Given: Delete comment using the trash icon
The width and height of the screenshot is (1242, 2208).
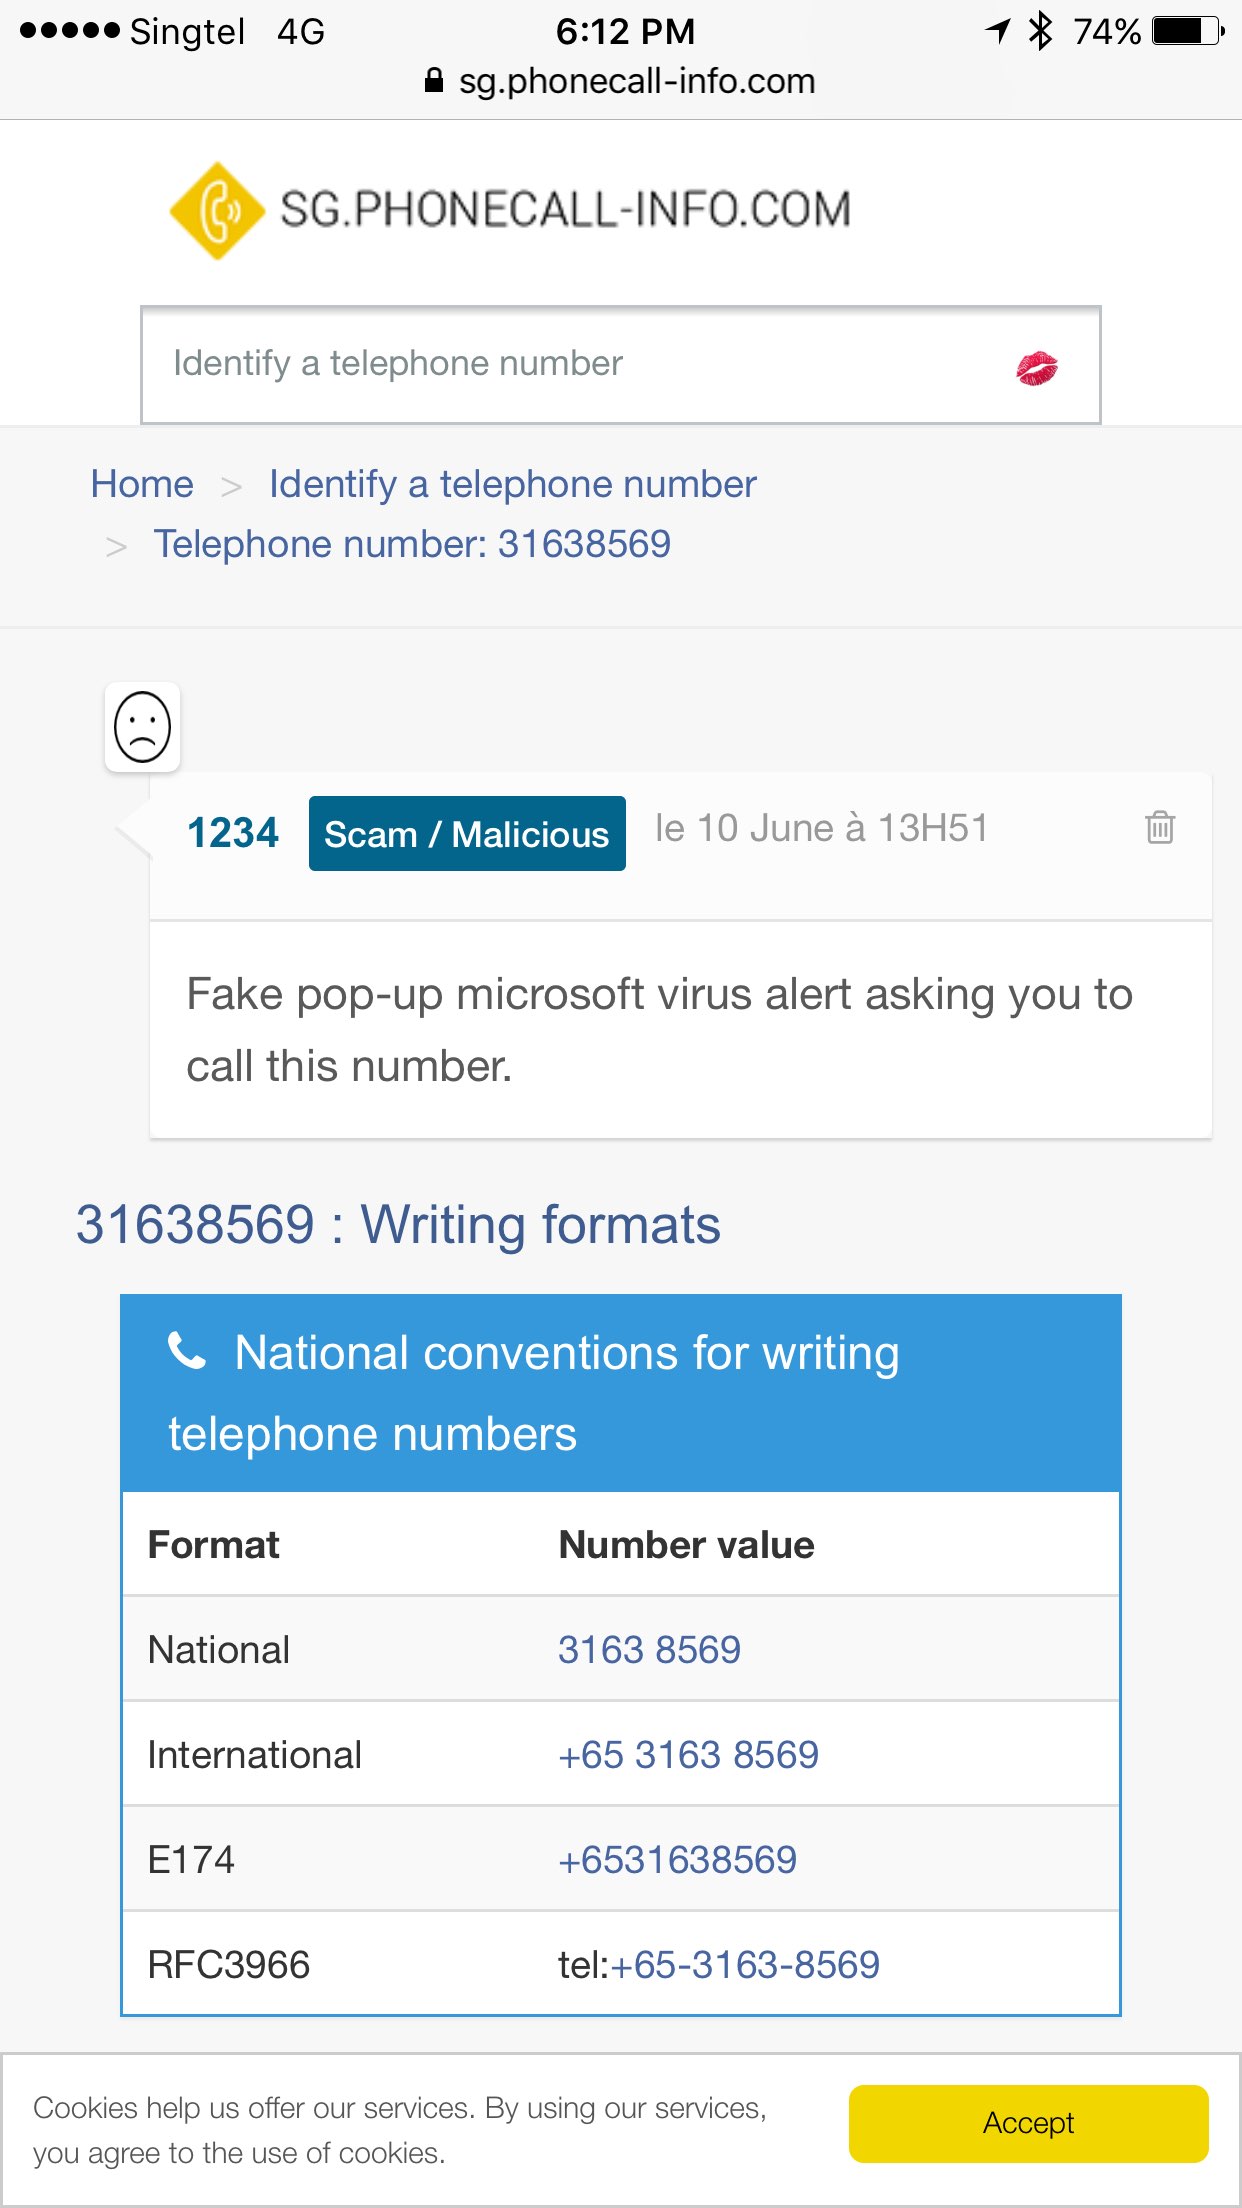Looking at the screenshot, I should [x=1160, y=827].
